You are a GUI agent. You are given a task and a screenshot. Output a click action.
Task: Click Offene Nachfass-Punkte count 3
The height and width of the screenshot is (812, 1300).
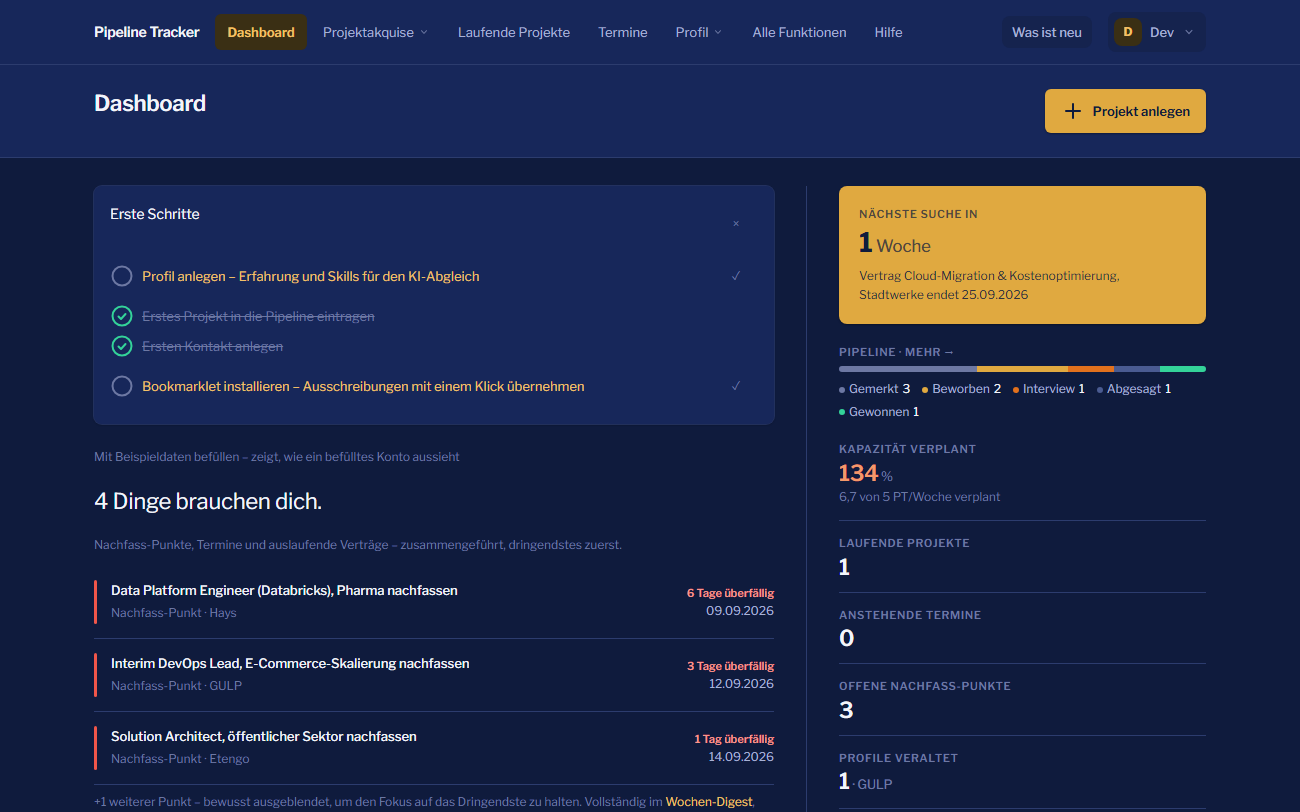(x=846, y=710)
